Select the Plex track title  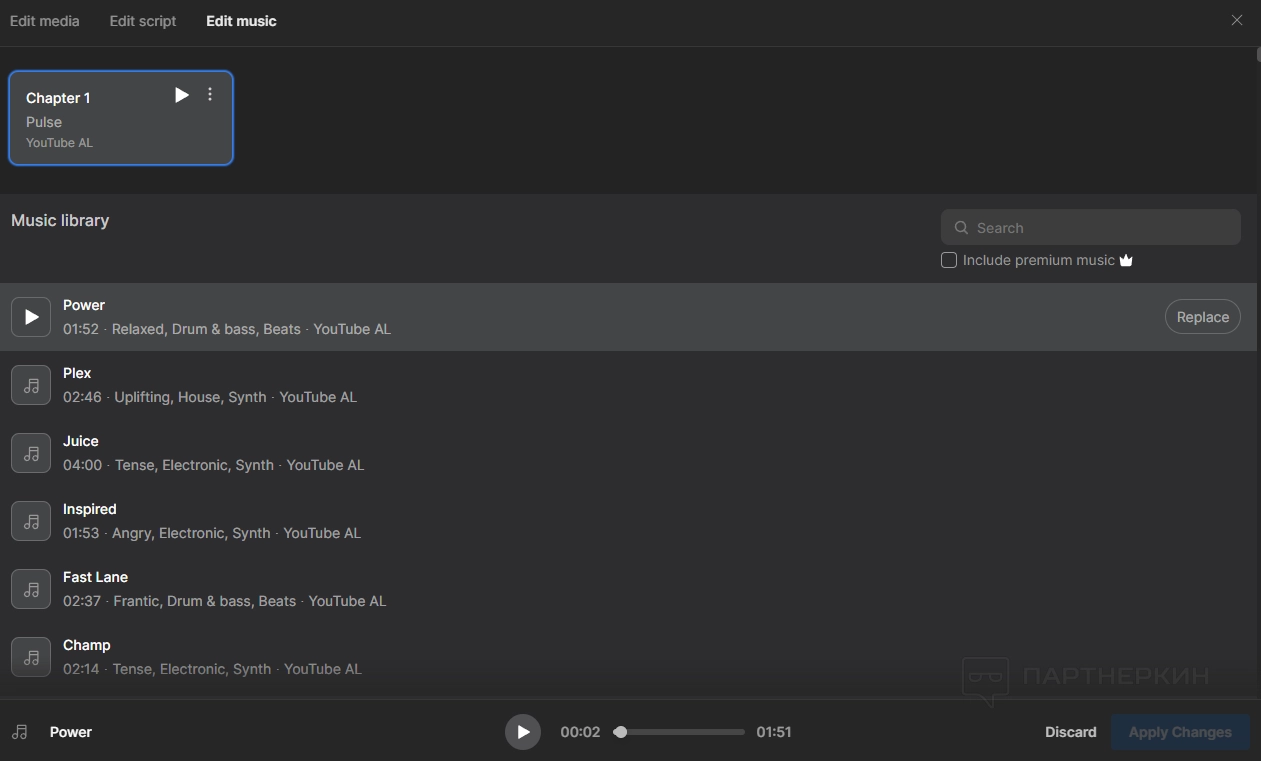coord(77,373)
